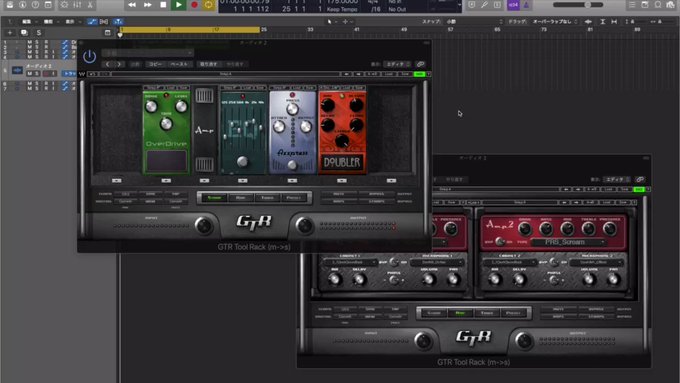Open the List Editors icon
The height and width of the screenshot is (383, 680).
point(632,4)
